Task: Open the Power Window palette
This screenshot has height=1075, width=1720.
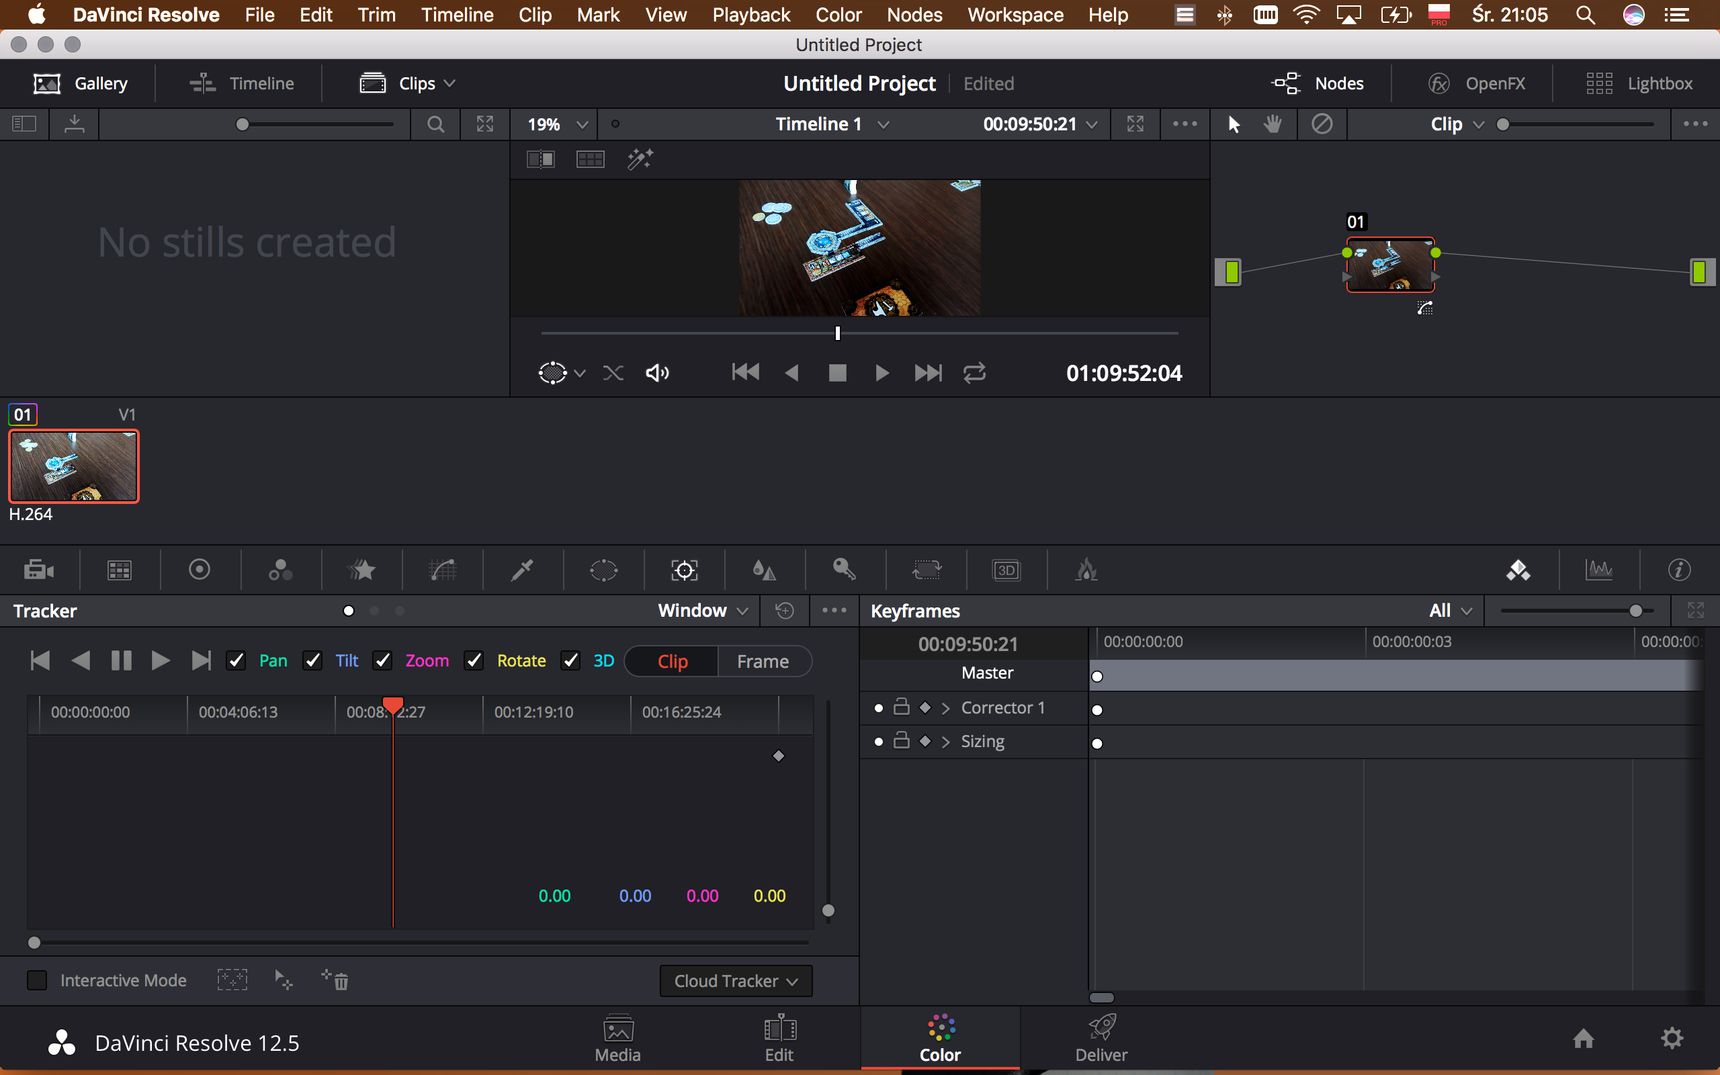Action: point(604,570)
